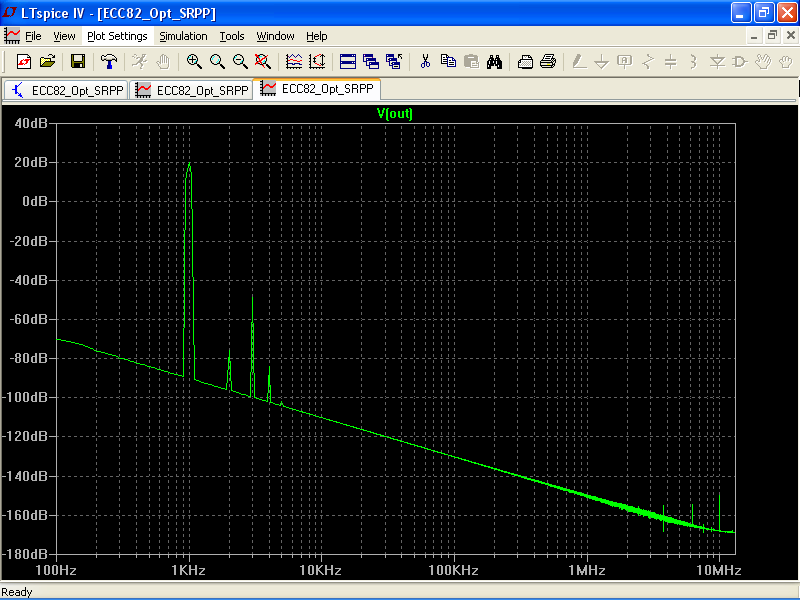Switch to the ECC82_Opt_SRPP schematic tab
This screenshot has width=800, height=600.
(66, 90)
